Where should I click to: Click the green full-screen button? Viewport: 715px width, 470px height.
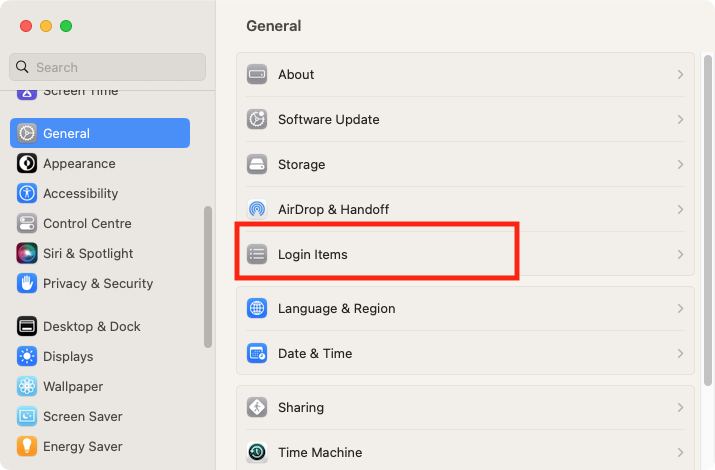[66, 26]
